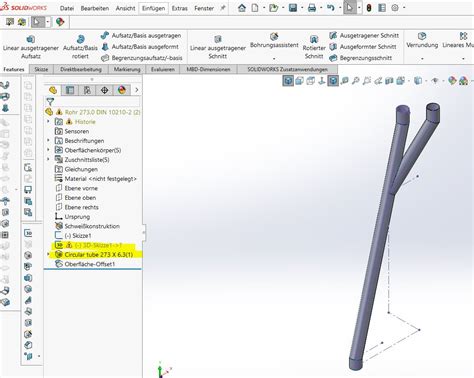Image resolution: width=474 pixels, height=378 pixels.
Task: Click the Save diskette icon
Action: pyautogui.click(x=293, y=8)
